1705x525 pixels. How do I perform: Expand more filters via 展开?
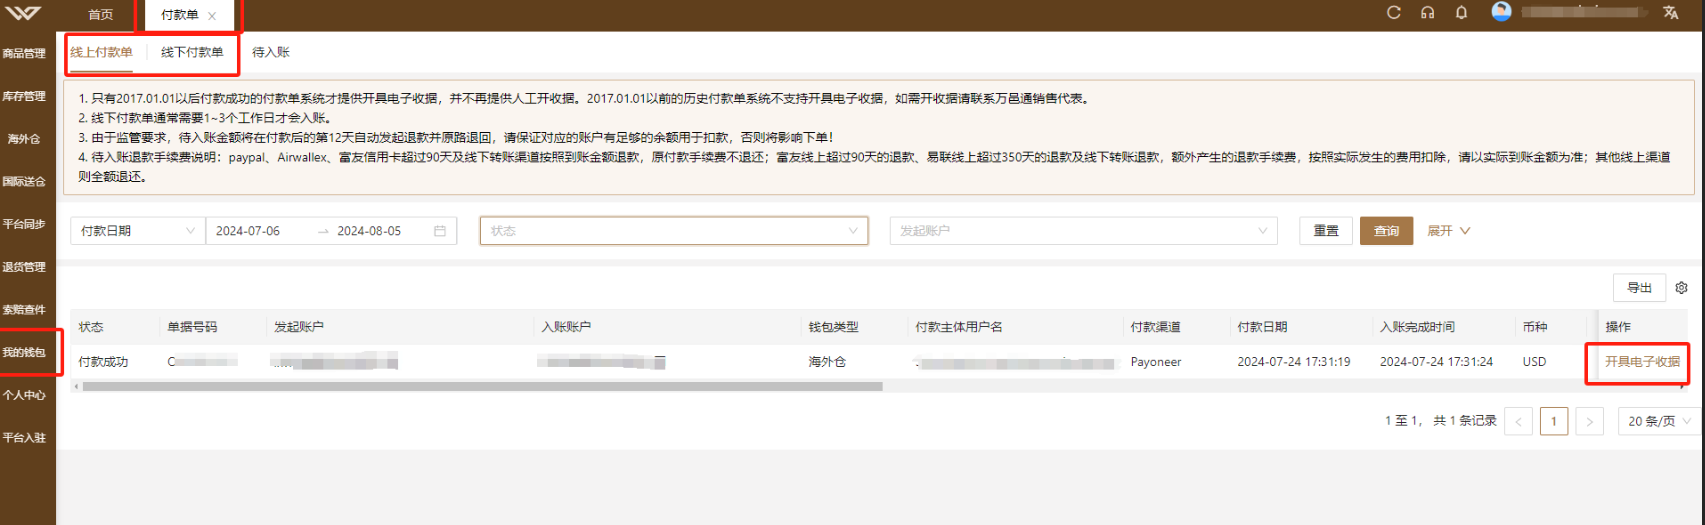(1448, 231)
